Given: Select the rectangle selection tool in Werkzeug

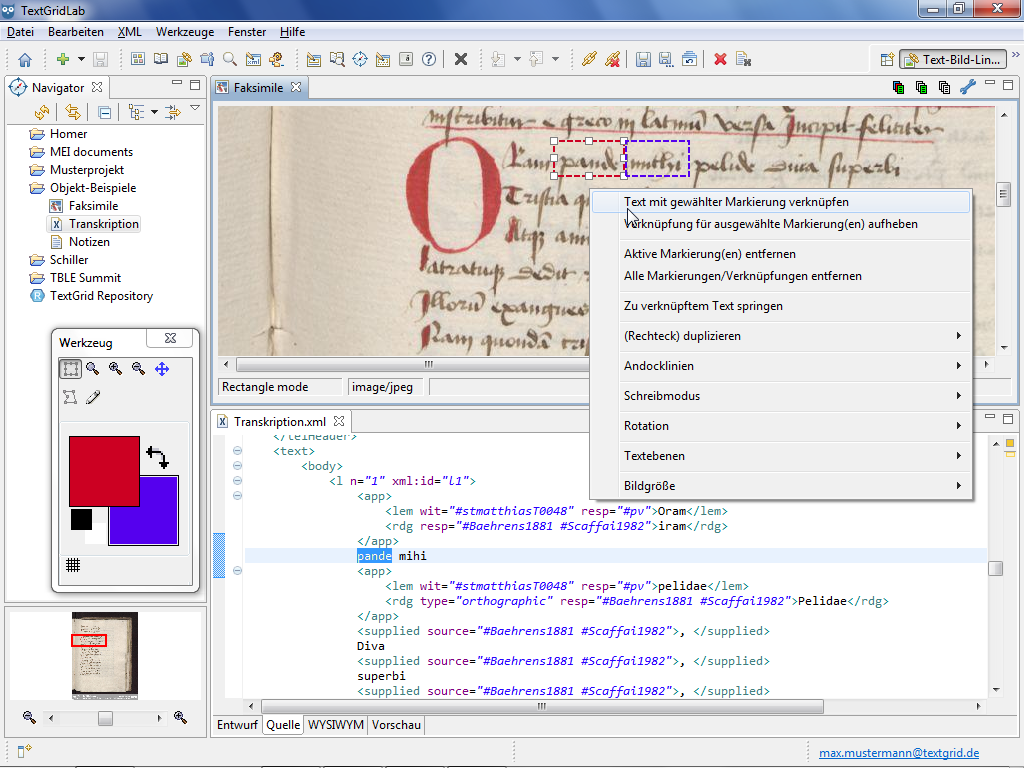Looking at the screenshot, I should (x=70, y=369).
